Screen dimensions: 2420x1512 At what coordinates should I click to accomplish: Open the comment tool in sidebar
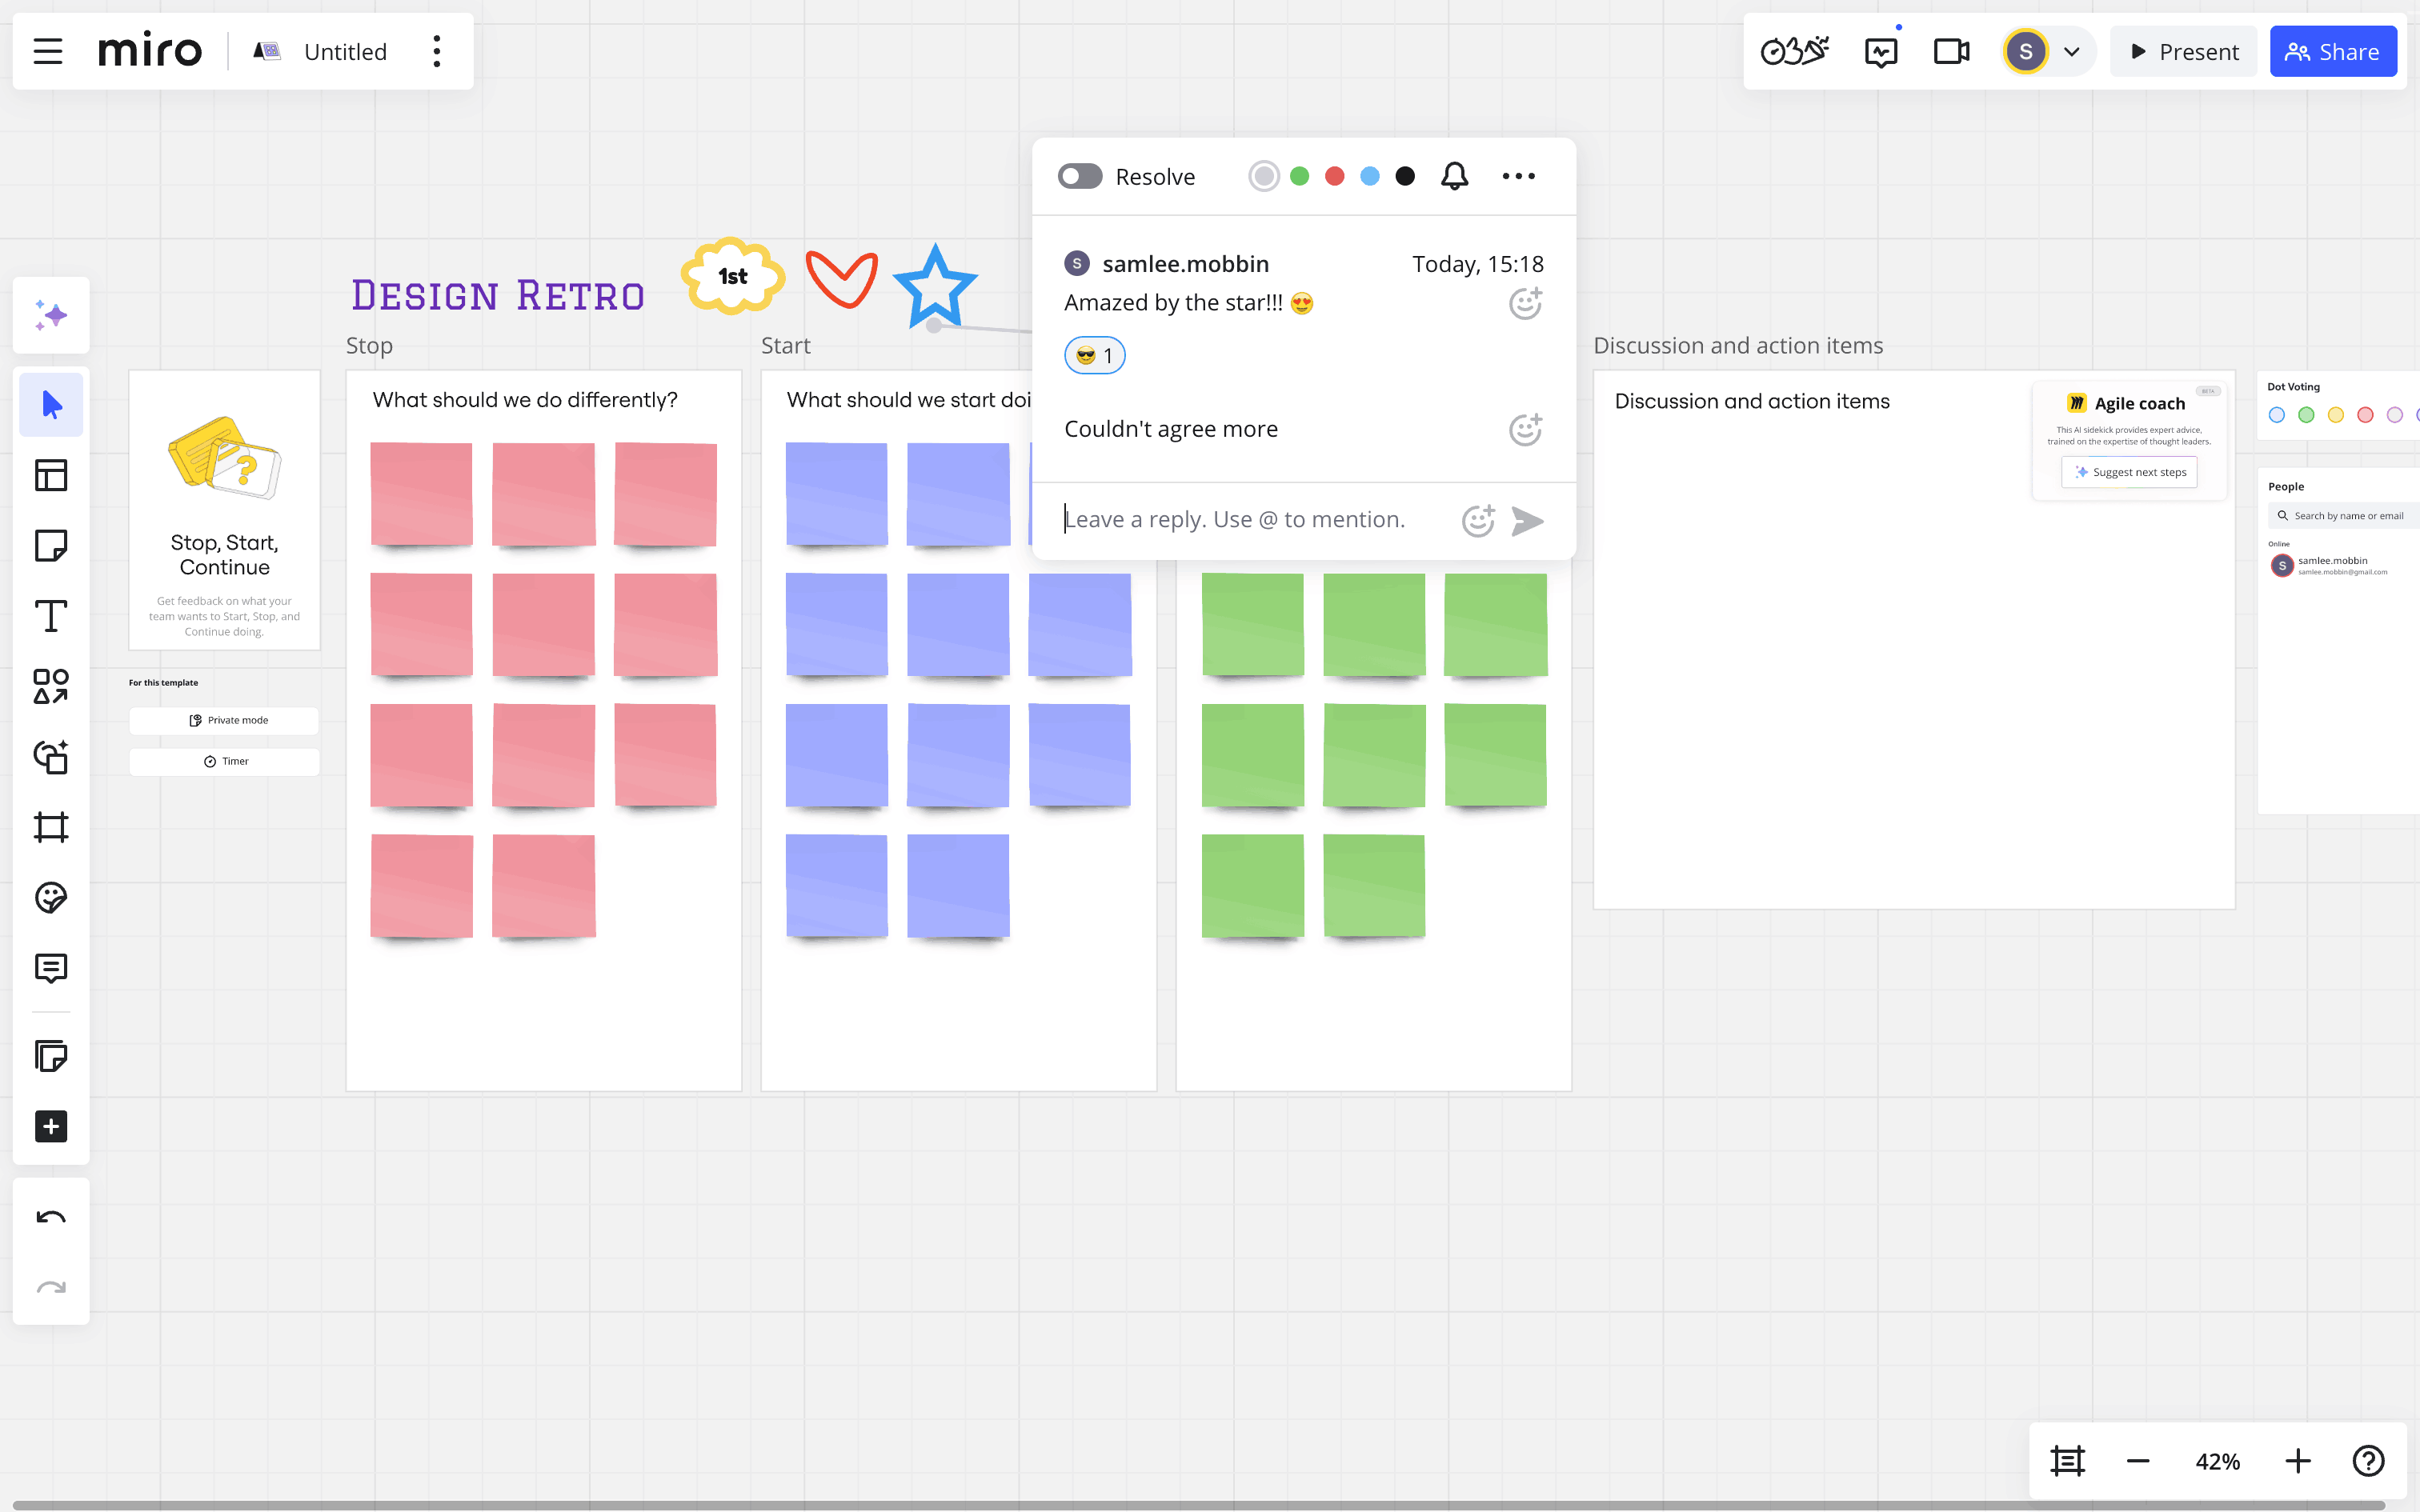point(50,968)
